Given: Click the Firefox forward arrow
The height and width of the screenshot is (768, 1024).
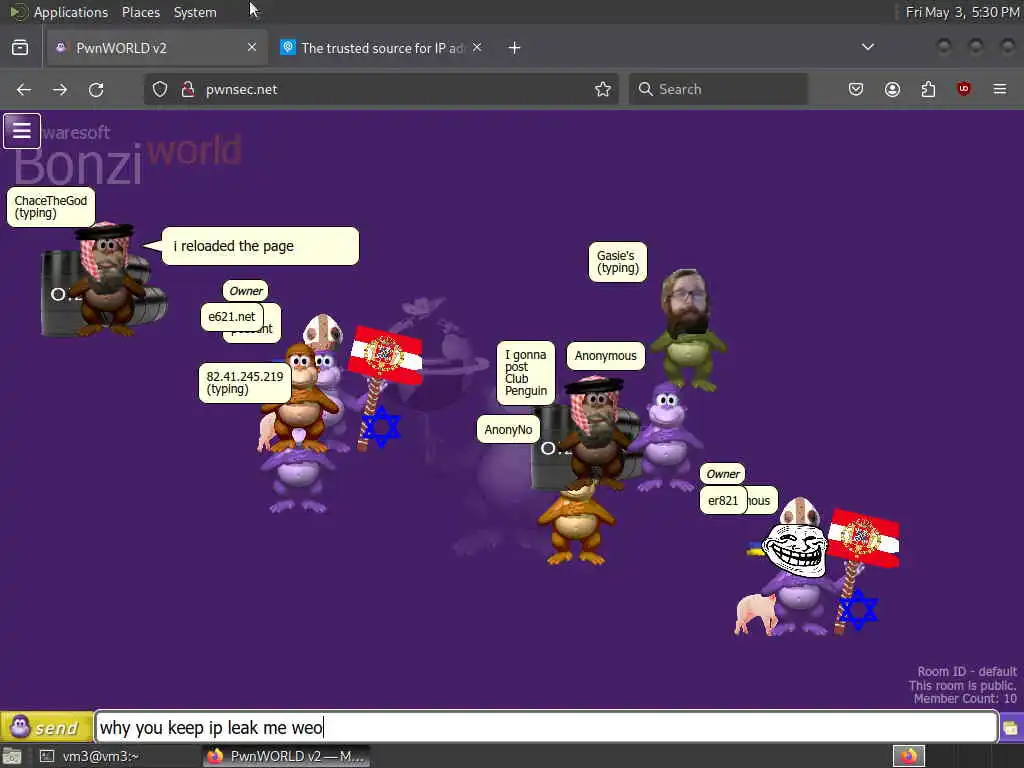Looking at the screenshot, I should click(x=60, y=89).
